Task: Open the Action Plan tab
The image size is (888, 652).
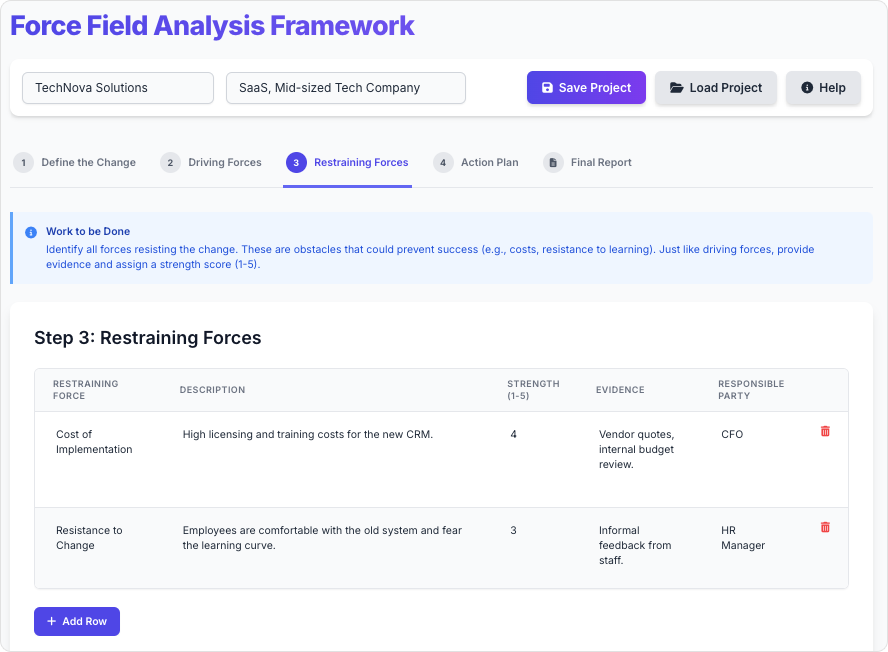Action: [x=476, y=163]
